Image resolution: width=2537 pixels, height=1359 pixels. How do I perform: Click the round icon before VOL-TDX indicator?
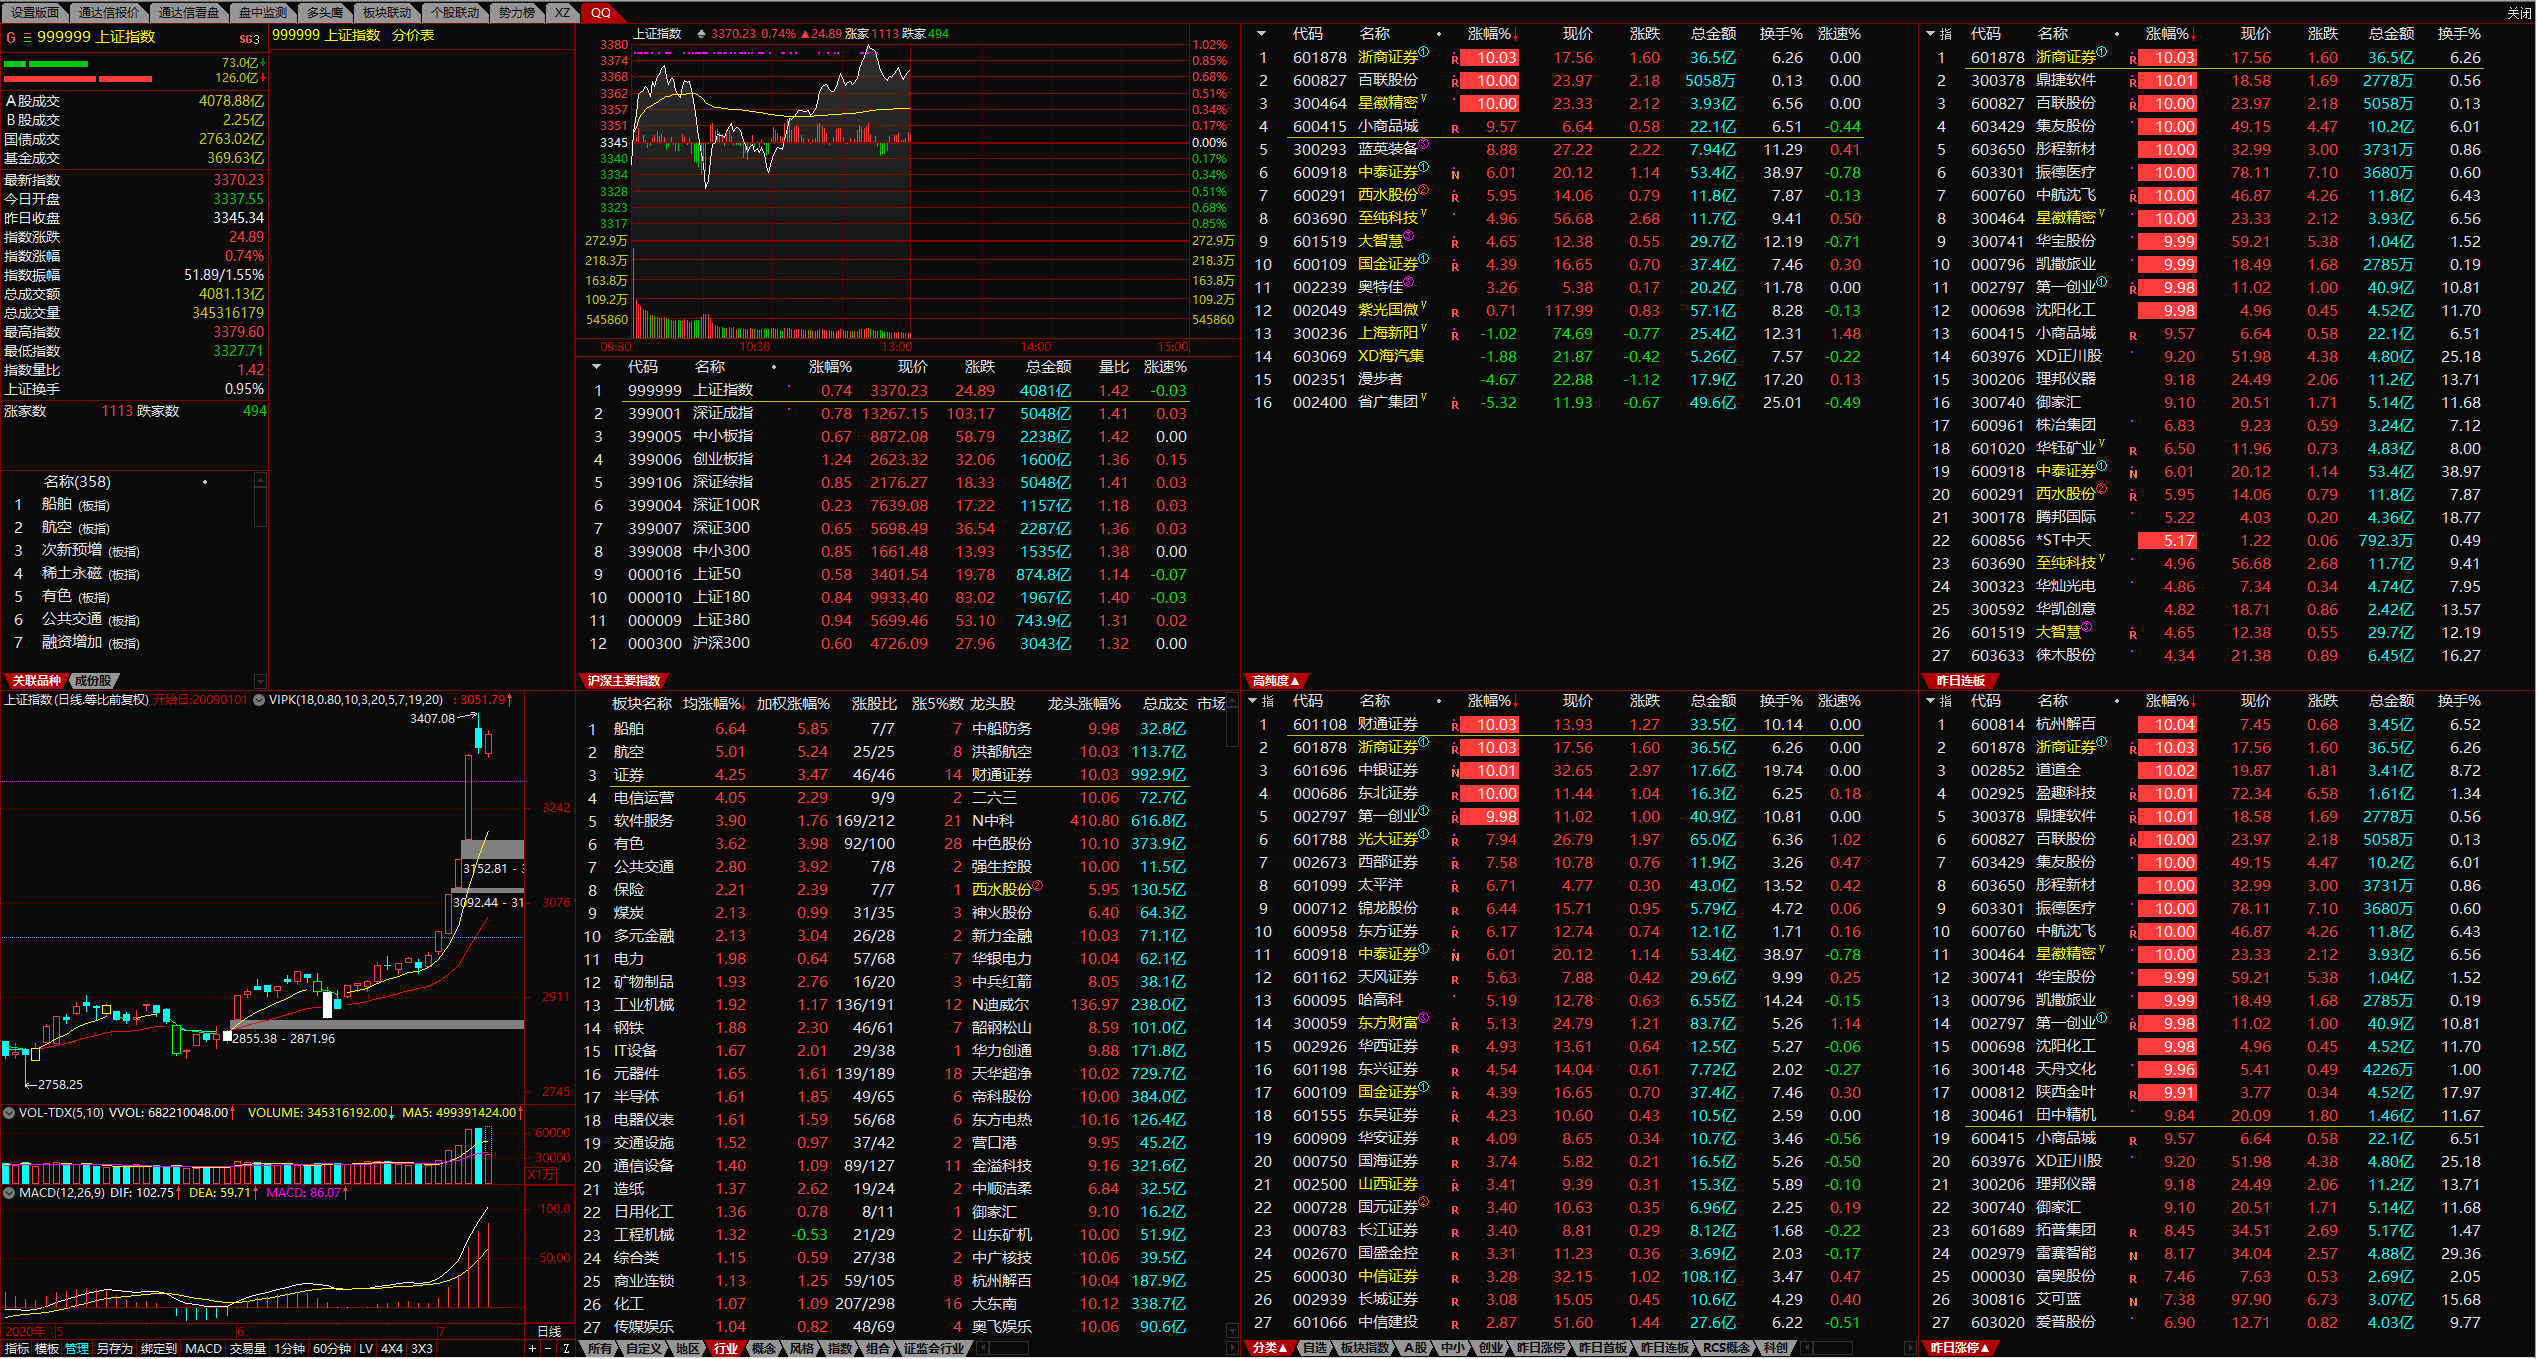pyautogui.click(x=9, y=1112)
